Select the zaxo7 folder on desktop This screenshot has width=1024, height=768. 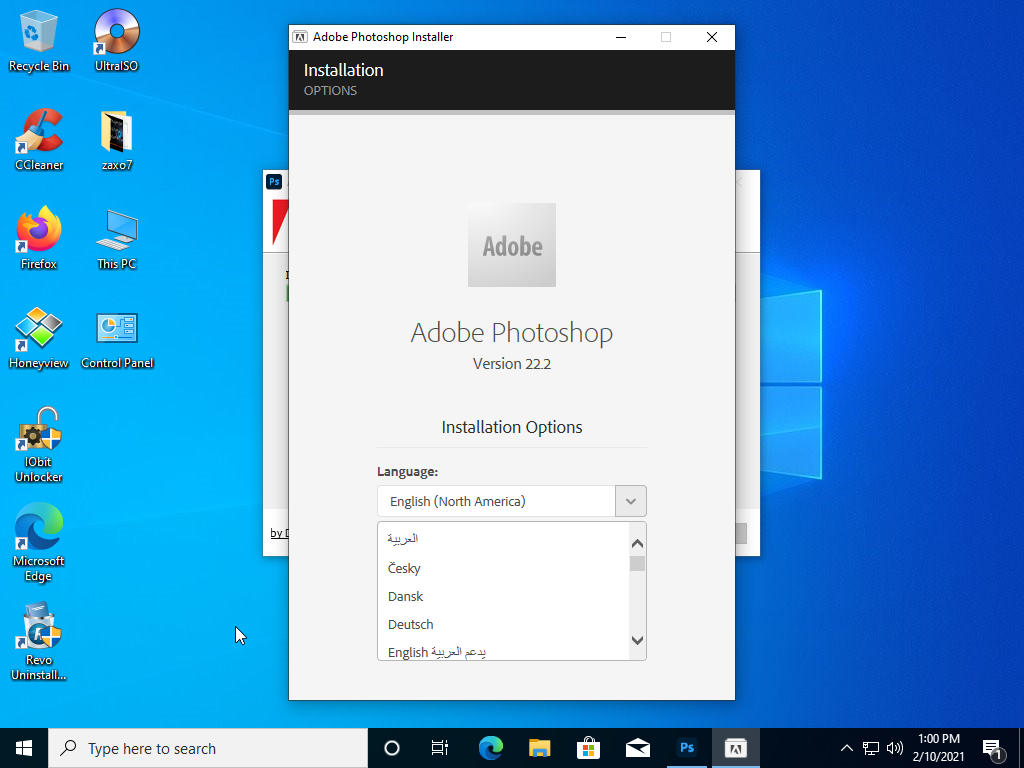(116, 140)
